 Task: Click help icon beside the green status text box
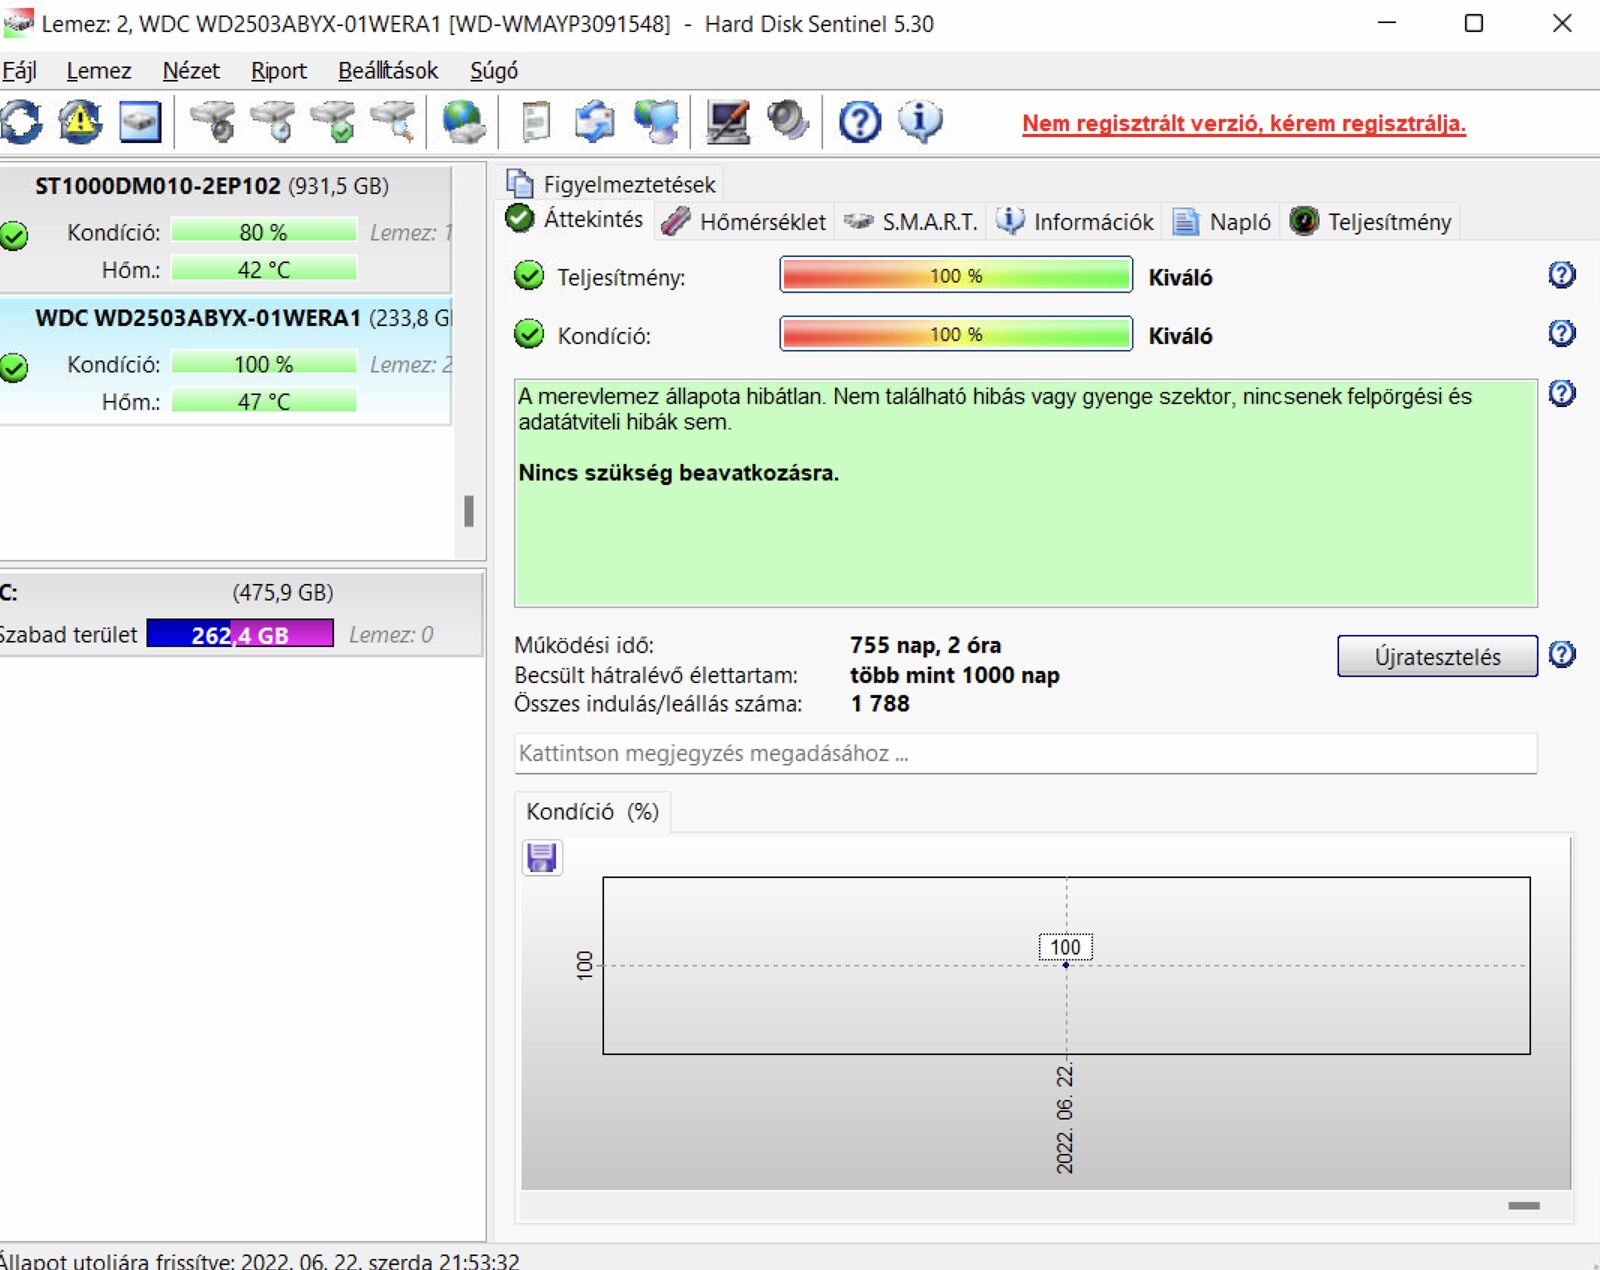1562,393
